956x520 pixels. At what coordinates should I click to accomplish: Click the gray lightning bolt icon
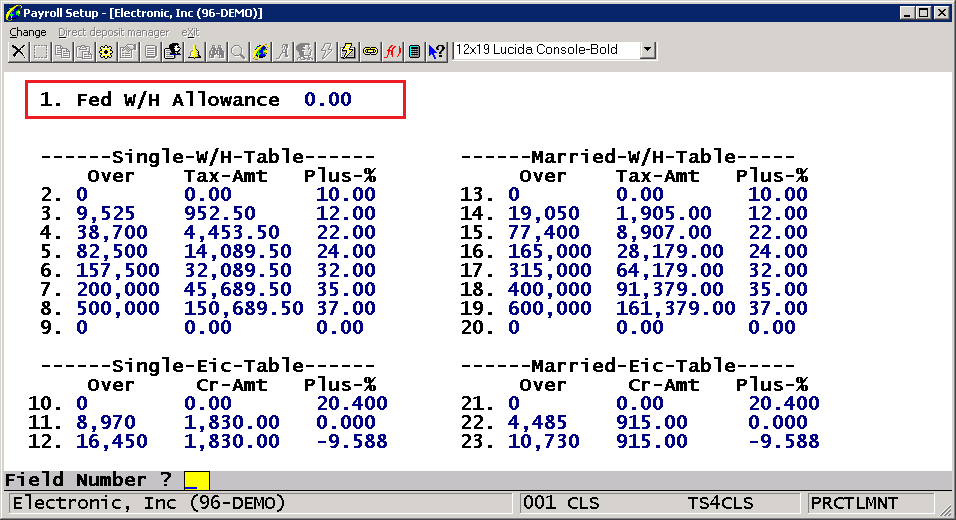tap(326, 51)
